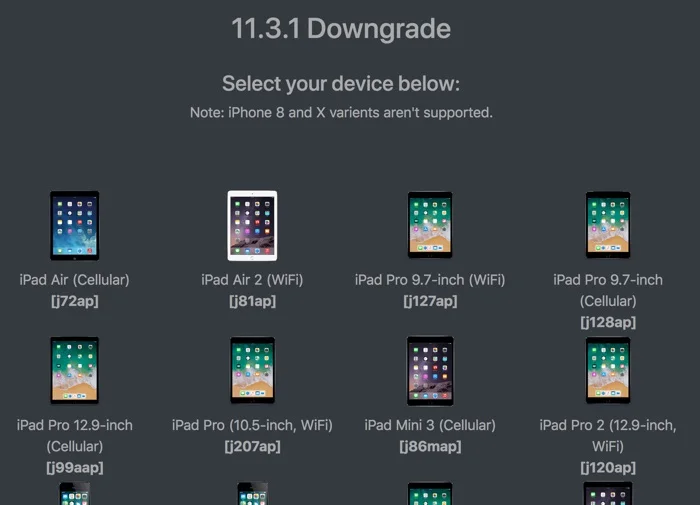Click the [j99aap] model identifier
This screenshot has width=700, height=505.
coord(75,467)
